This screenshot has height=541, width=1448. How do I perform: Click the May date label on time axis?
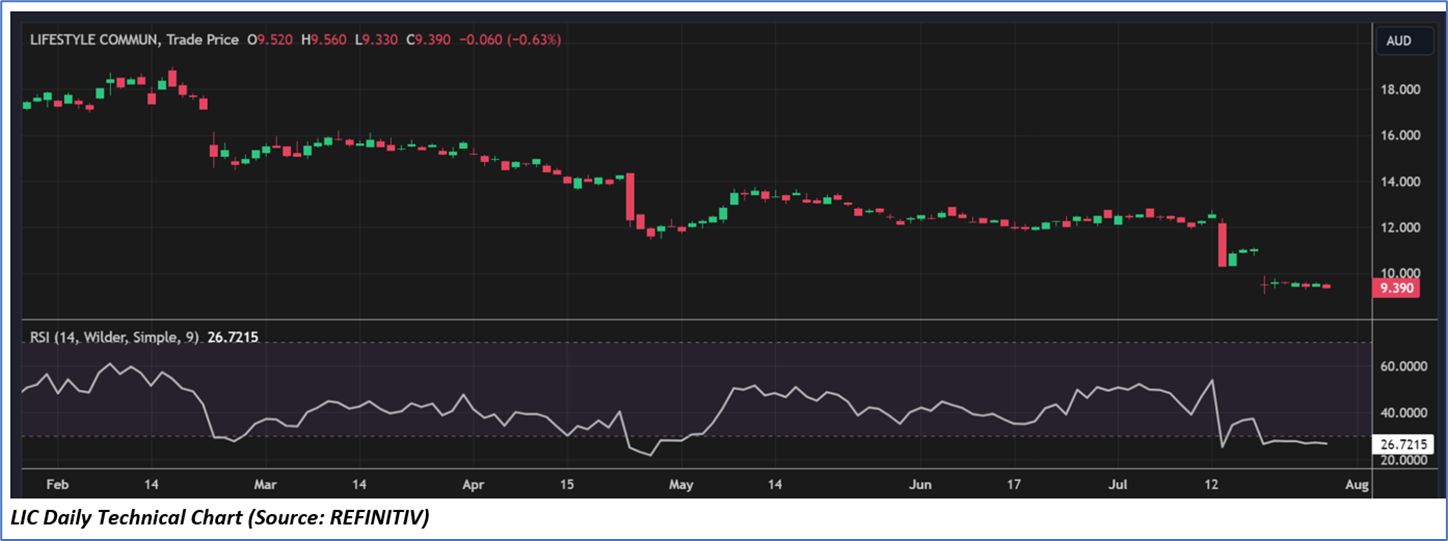click(681, 484)
